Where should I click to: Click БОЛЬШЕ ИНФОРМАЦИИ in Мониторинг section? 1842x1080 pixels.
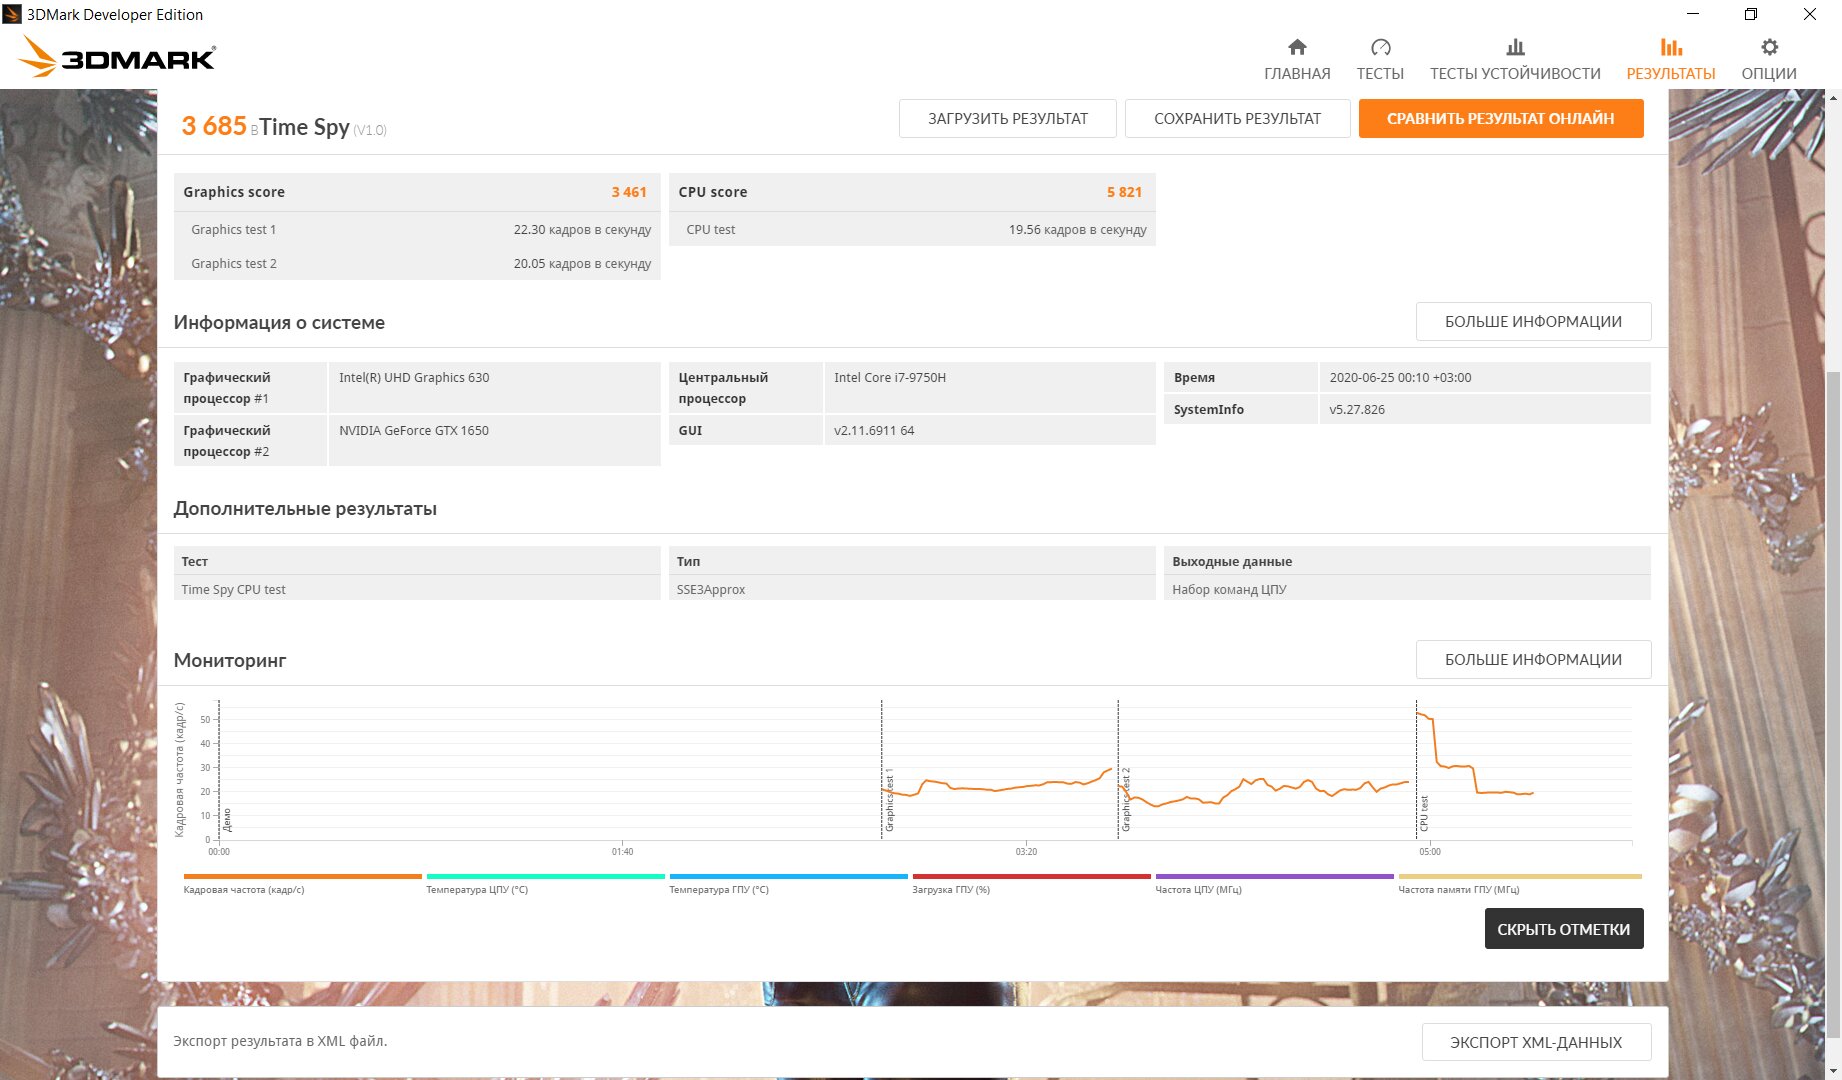coord(1533,659)
